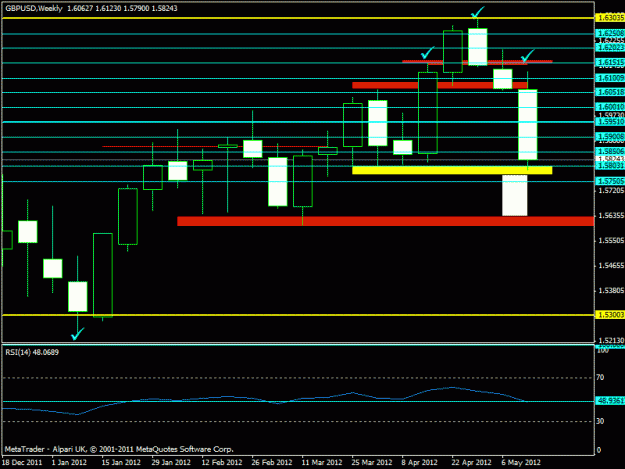Click the 1.60010 price level label
Screen dimensions: 625x469
[x=610, y=107]
